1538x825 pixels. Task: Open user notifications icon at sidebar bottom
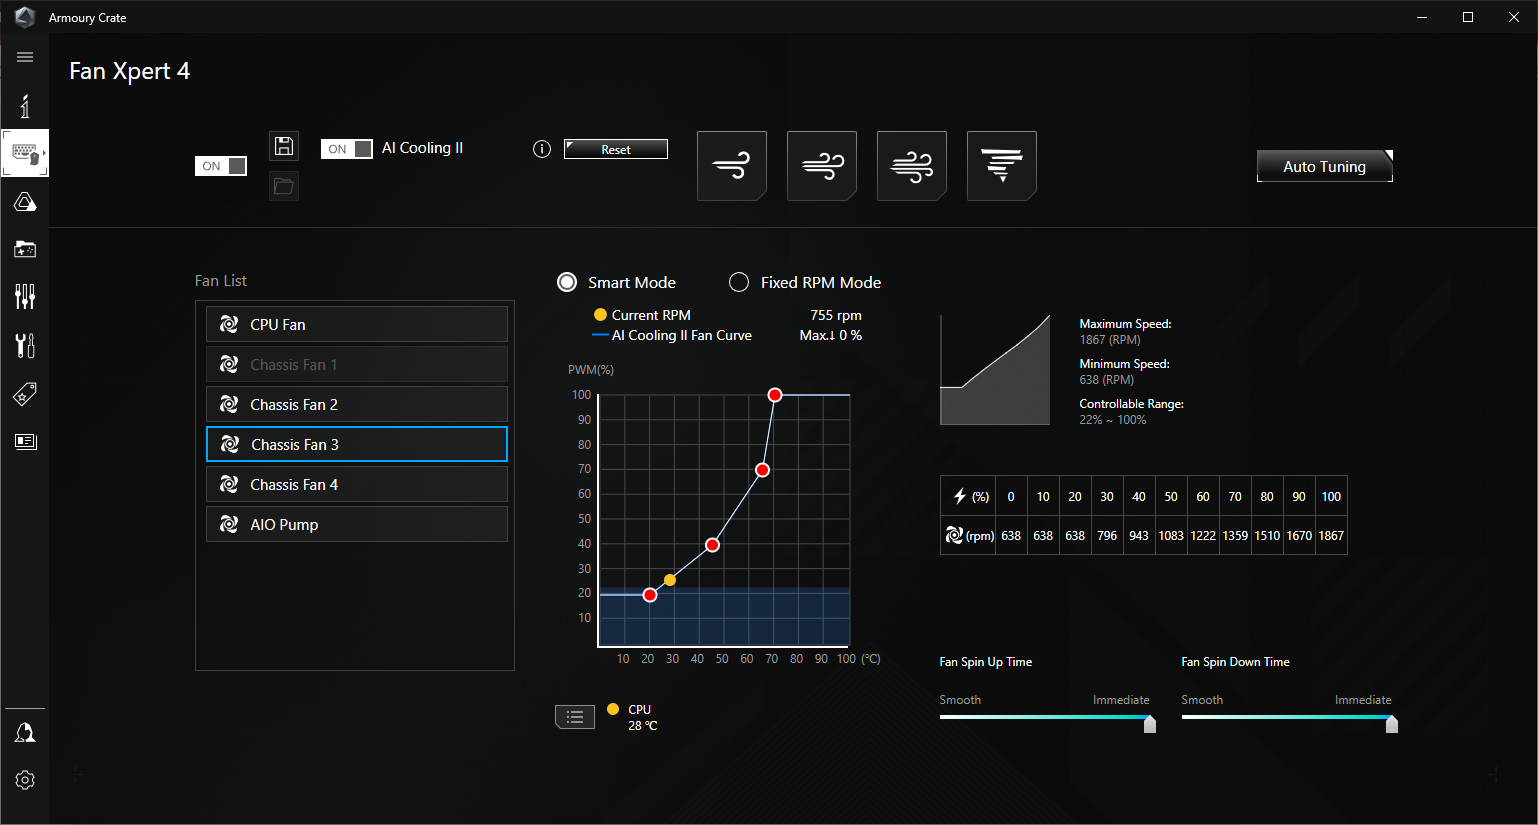tap(25, 733)
